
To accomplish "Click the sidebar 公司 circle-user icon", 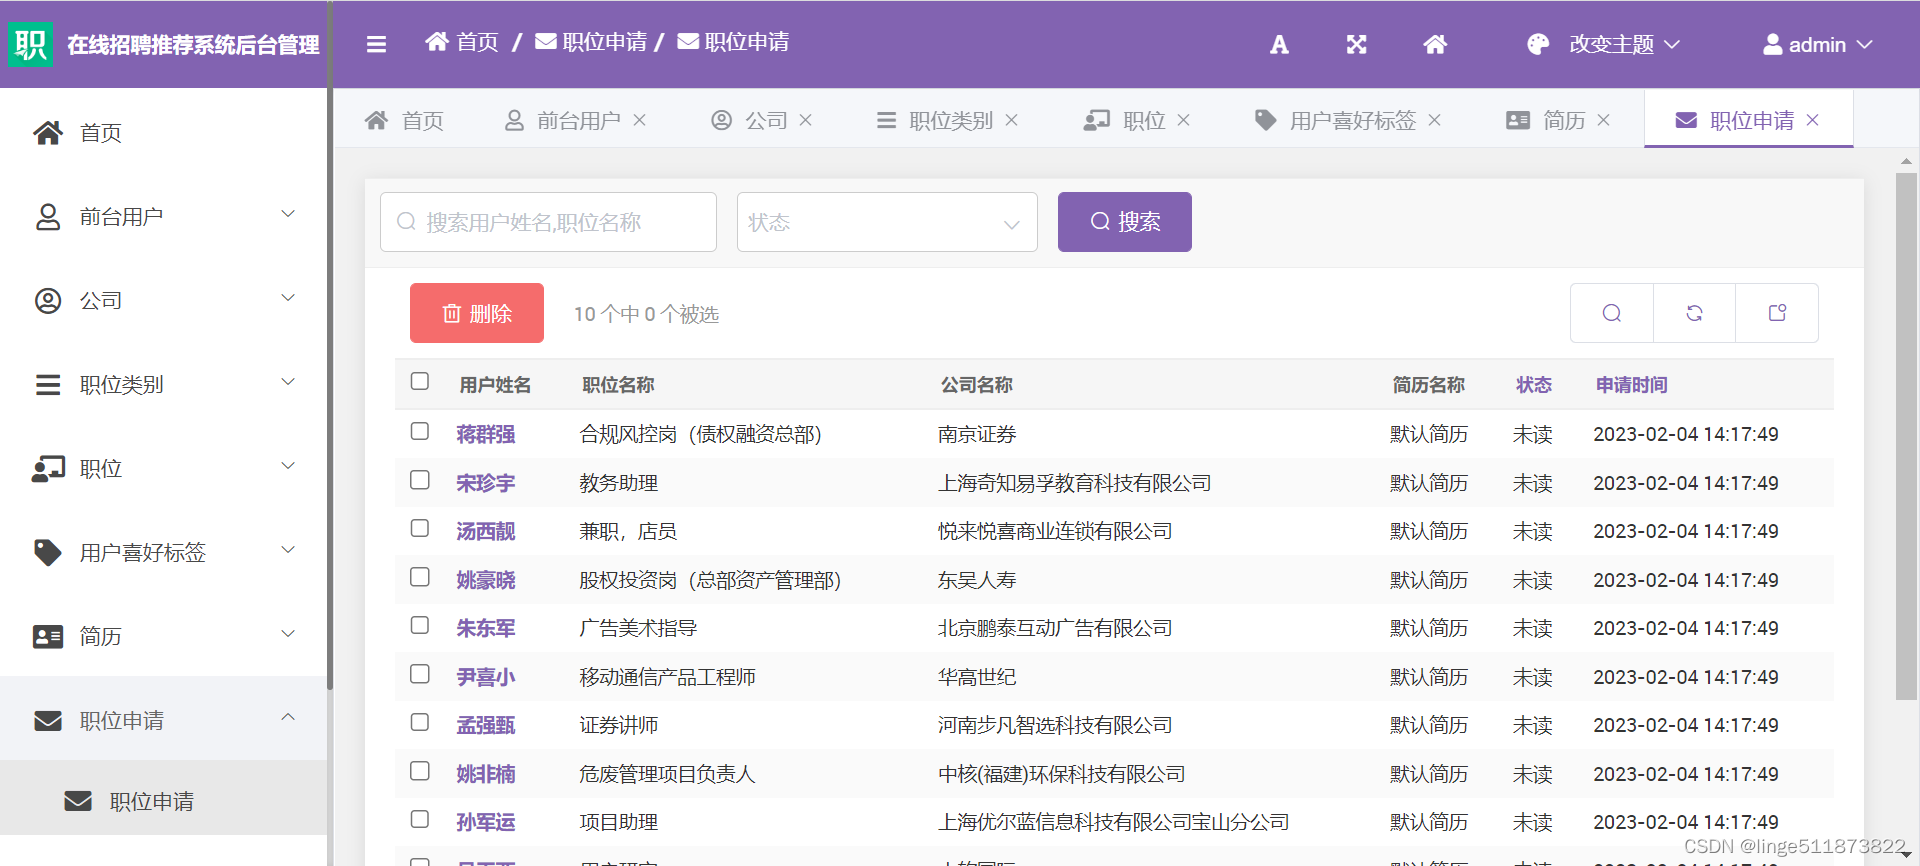I will (x=48, y=300).
